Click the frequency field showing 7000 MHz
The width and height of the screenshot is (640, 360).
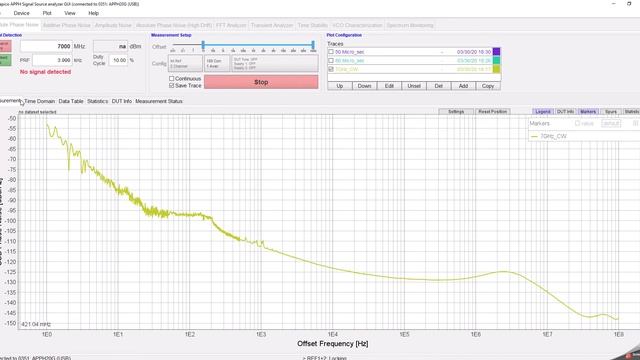(x=46, y=46)
